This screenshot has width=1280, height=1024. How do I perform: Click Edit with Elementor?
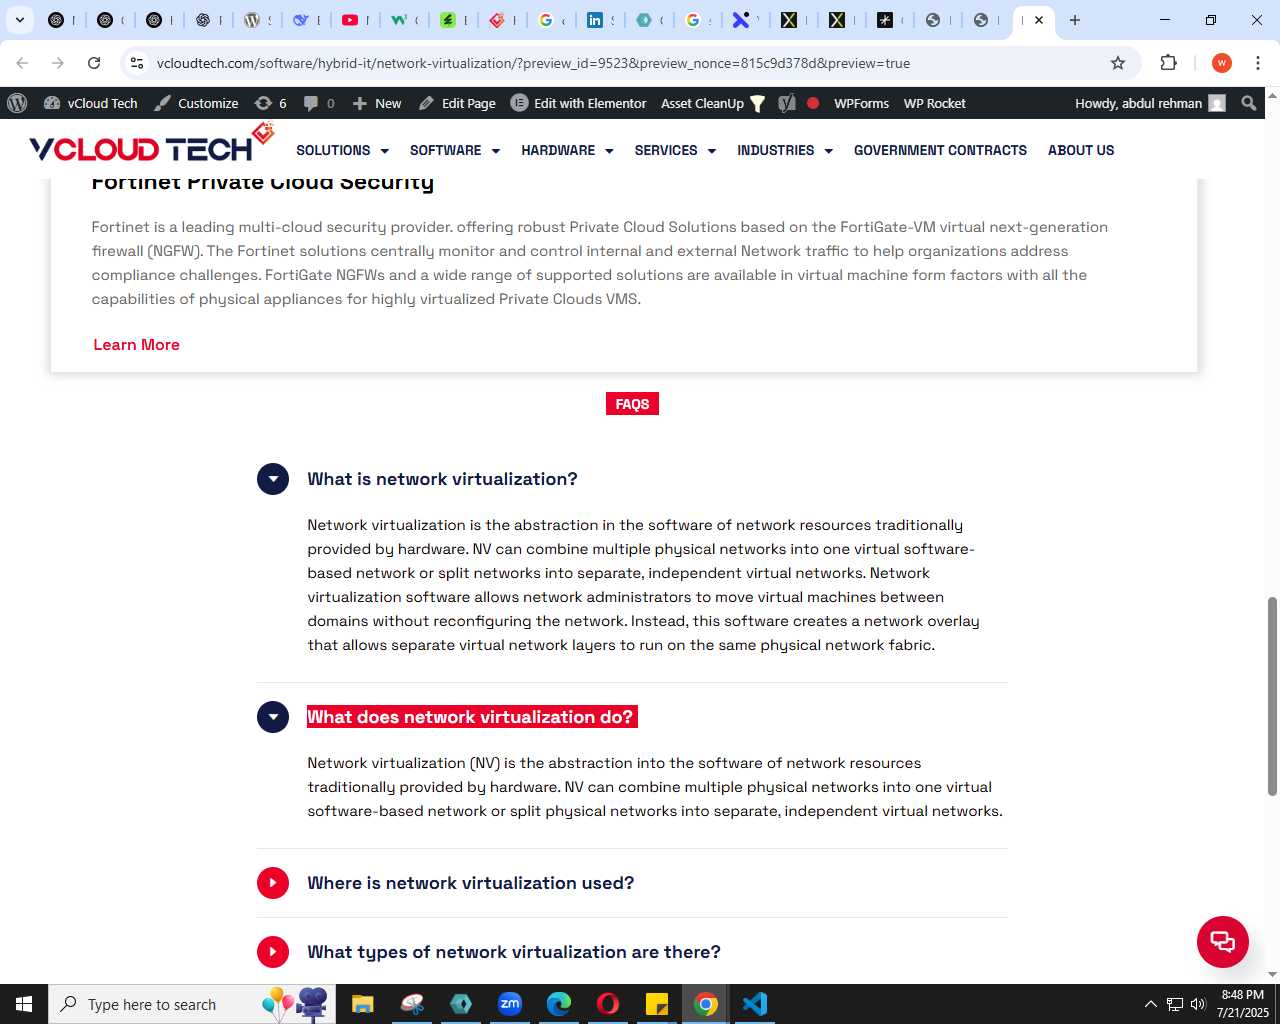pyautogui.click(x=579, y=103)
